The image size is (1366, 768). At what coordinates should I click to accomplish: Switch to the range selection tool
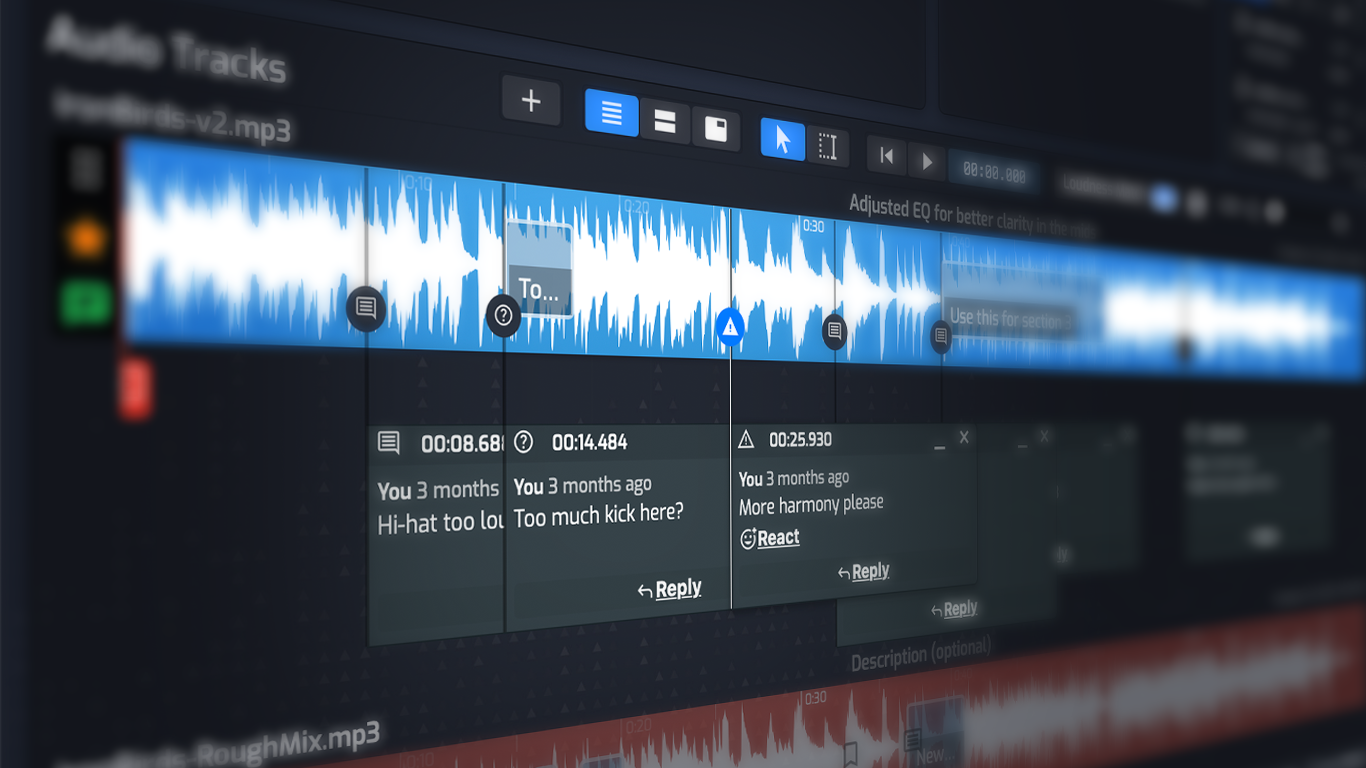828,147
